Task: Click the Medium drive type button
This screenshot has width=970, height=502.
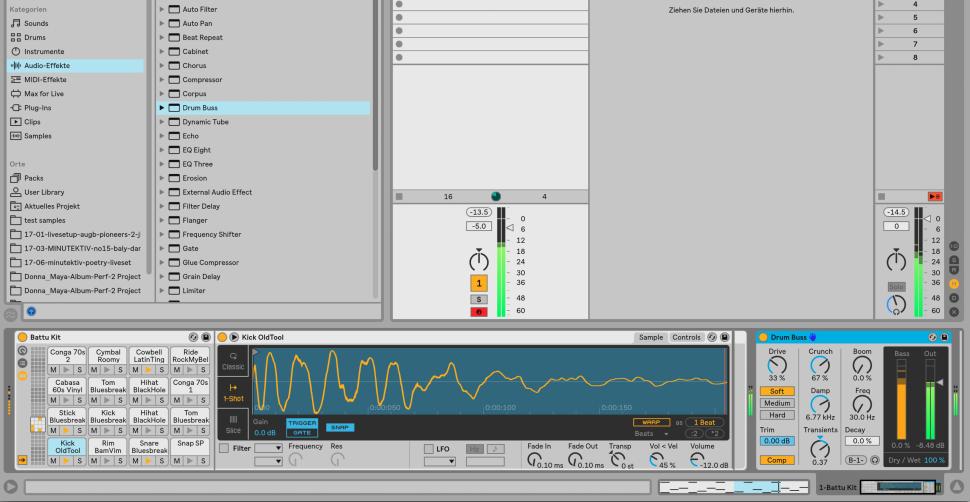Action: point(777,403)
